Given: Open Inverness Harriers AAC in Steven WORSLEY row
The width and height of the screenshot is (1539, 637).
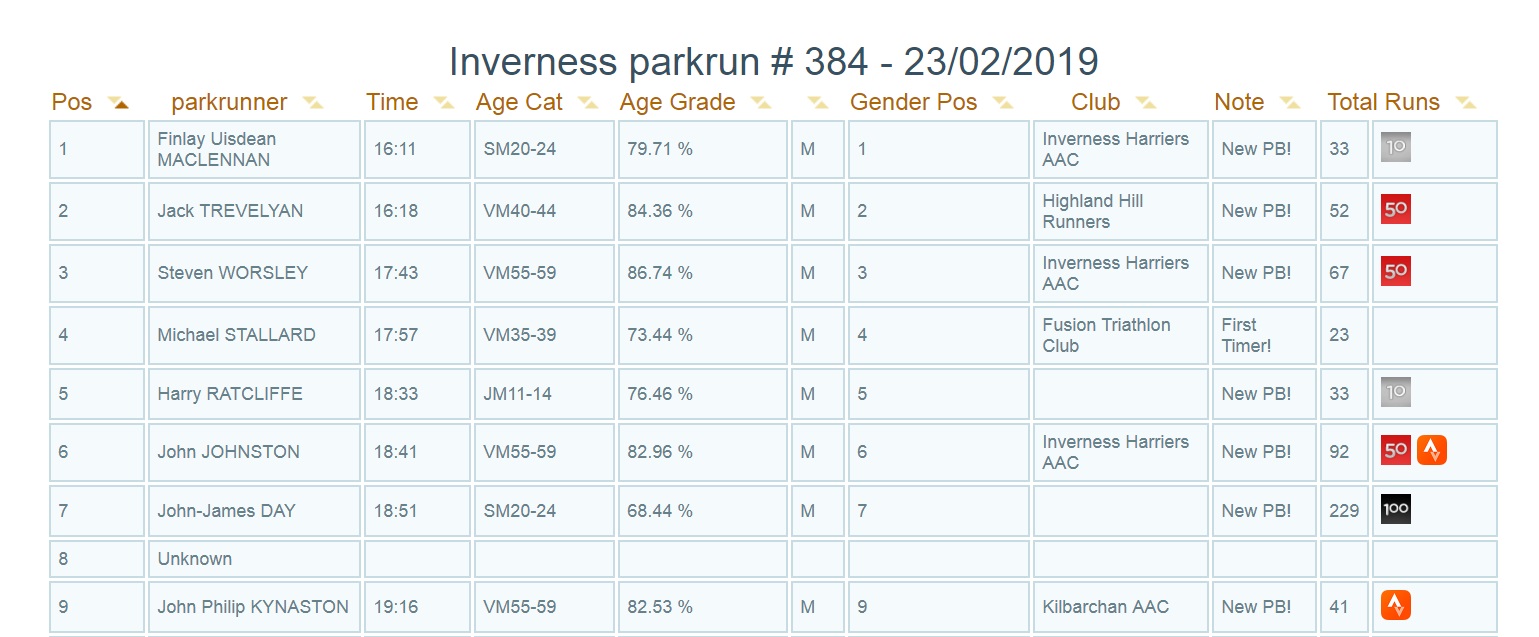Looking at the screenshot, I should coord(1116,273).
